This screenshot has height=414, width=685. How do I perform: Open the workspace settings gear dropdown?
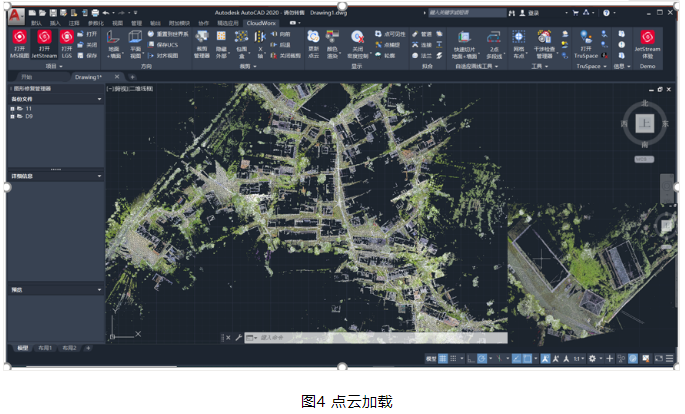(594, 358)
